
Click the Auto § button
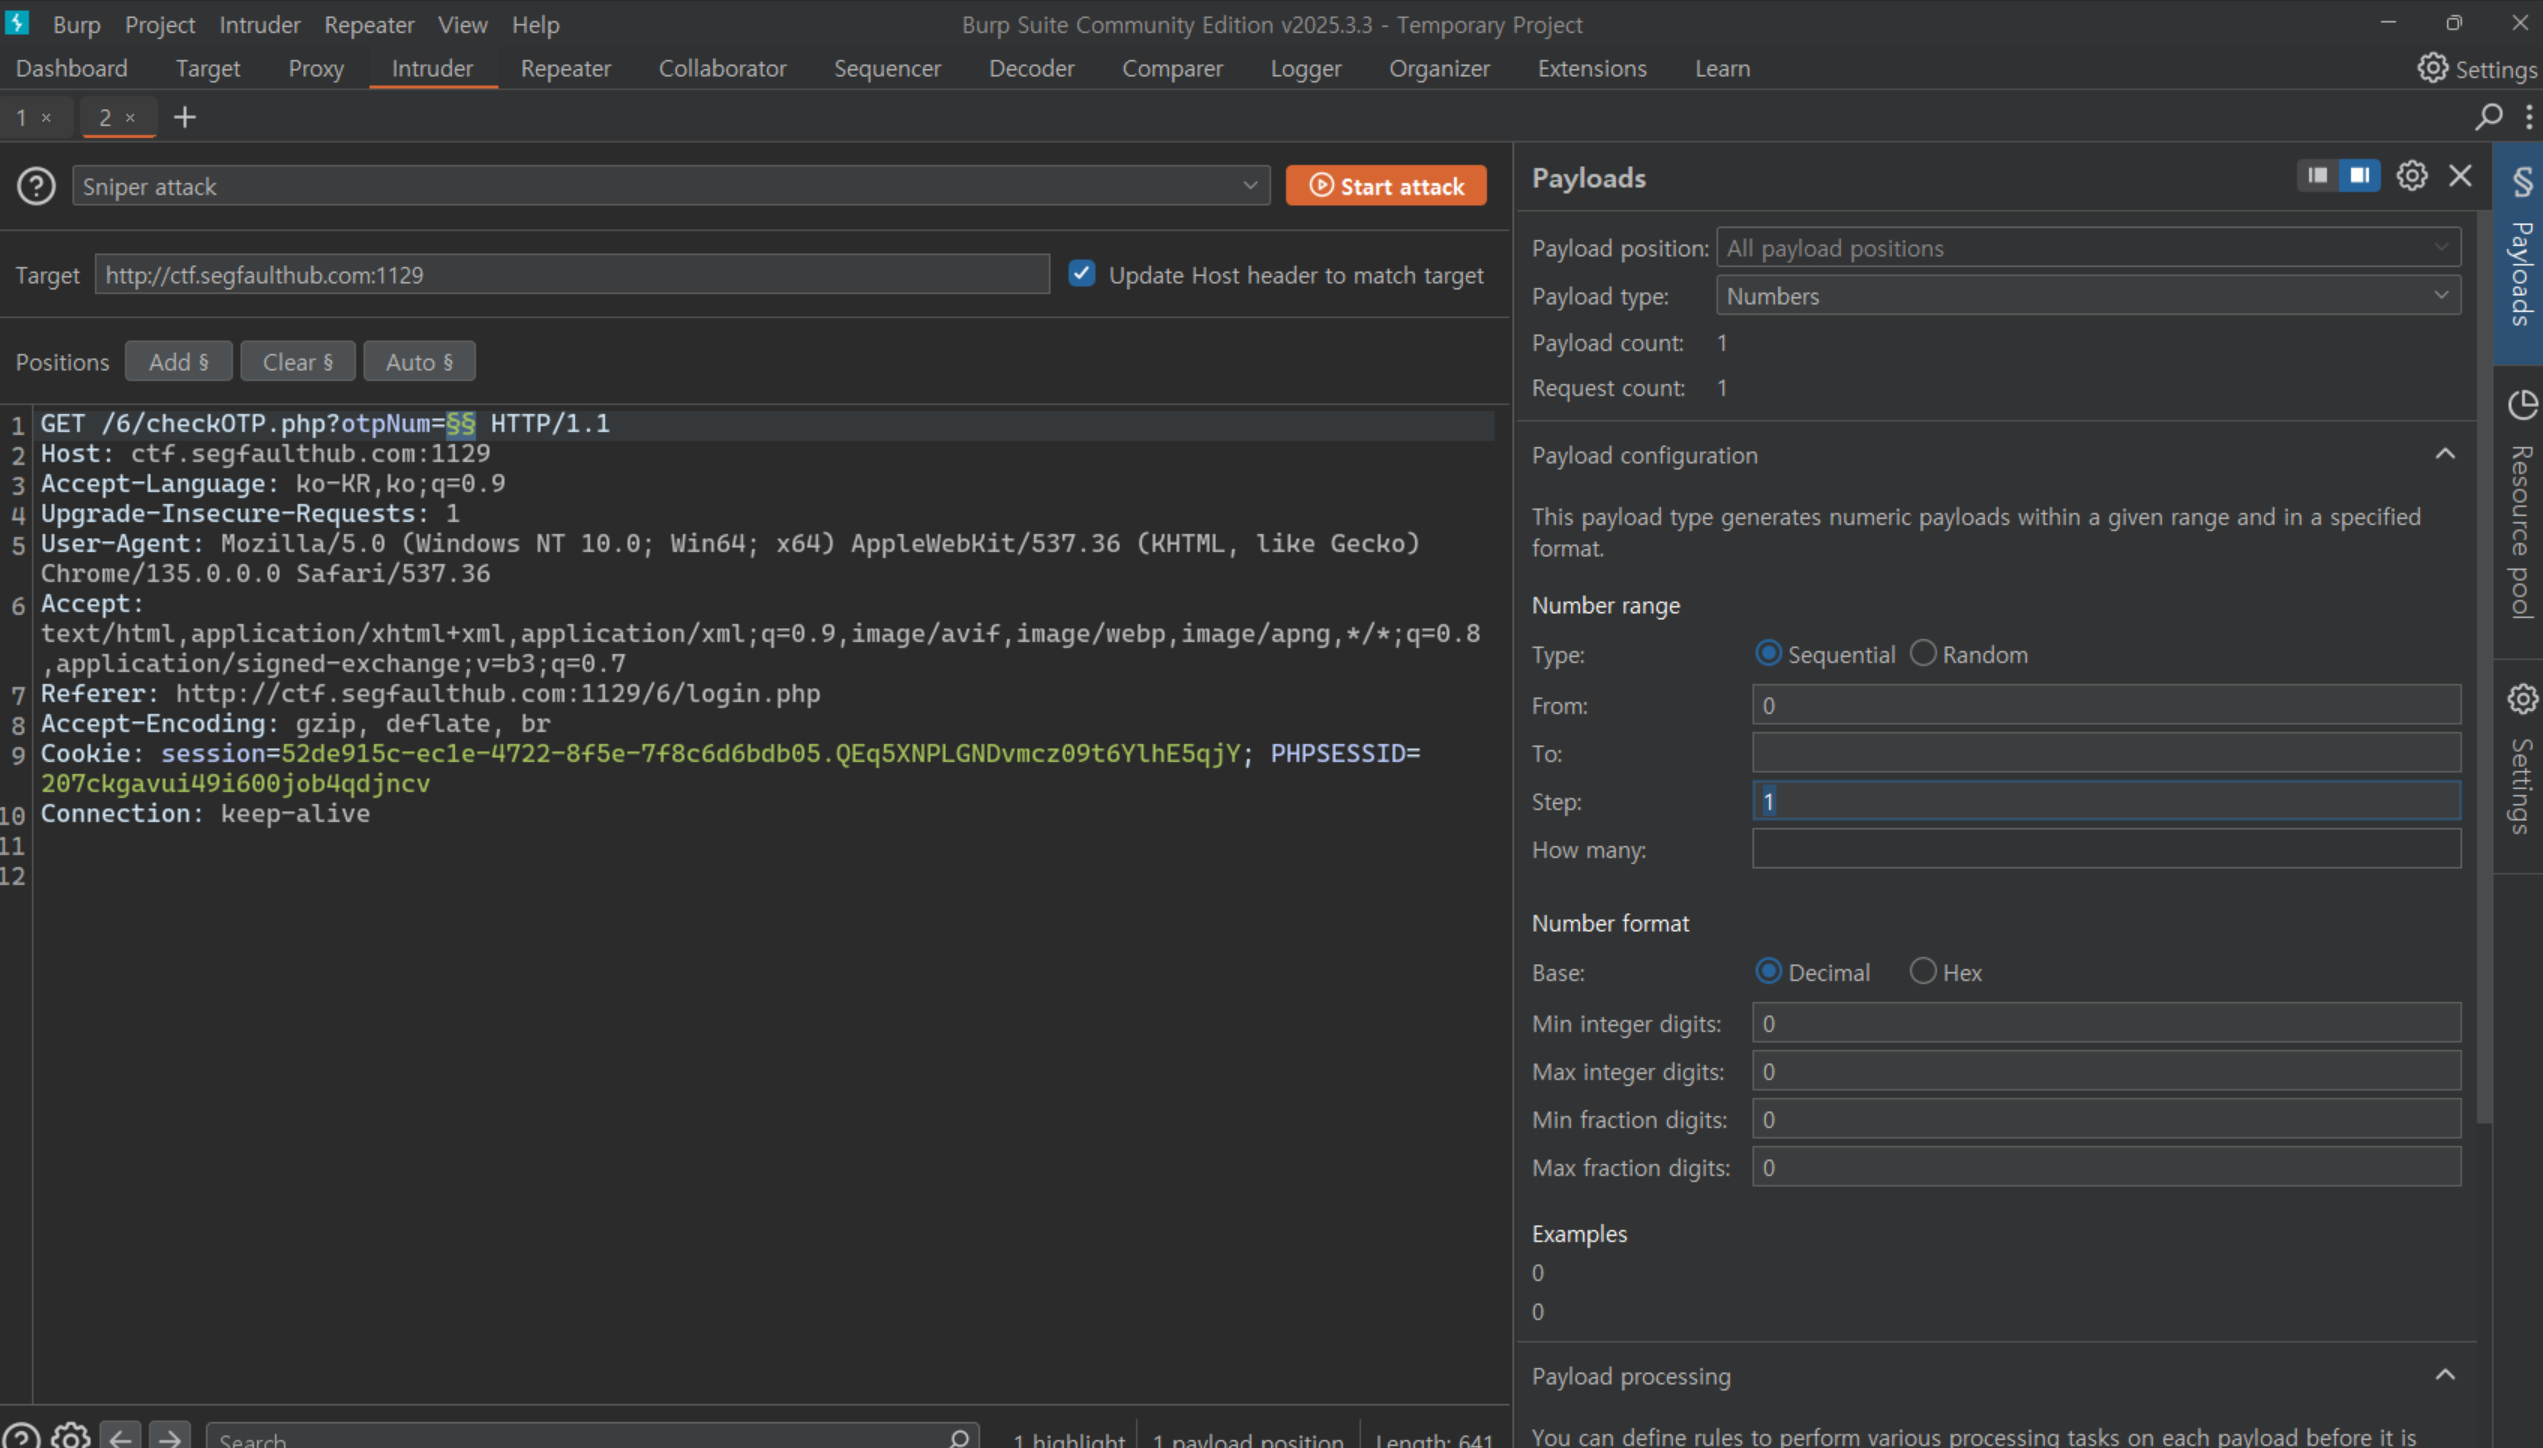(x=420, y=361)
